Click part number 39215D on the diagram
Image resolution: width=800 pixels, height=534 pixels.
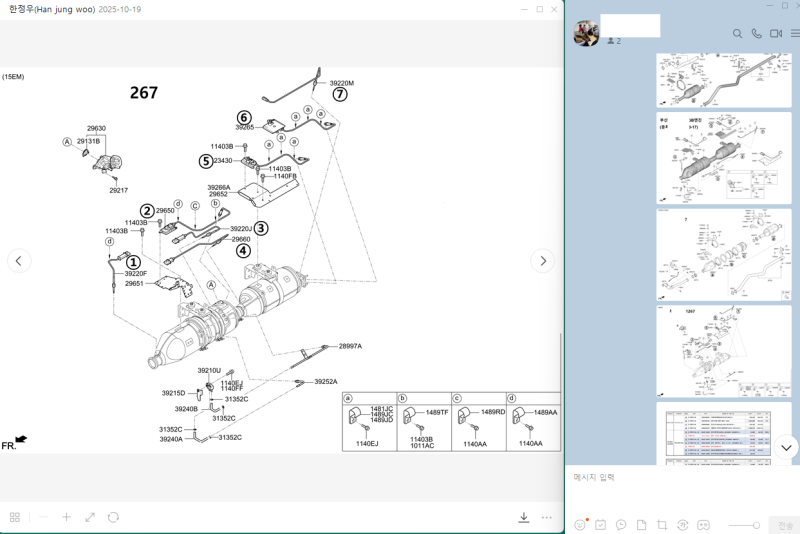pos(173,393)
